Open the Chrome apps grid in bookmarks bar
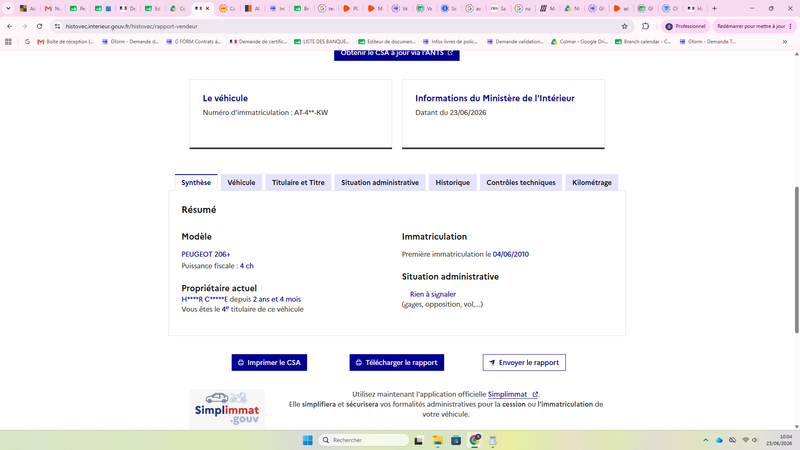This screenshot has width=800, height=450. point(8,42)
